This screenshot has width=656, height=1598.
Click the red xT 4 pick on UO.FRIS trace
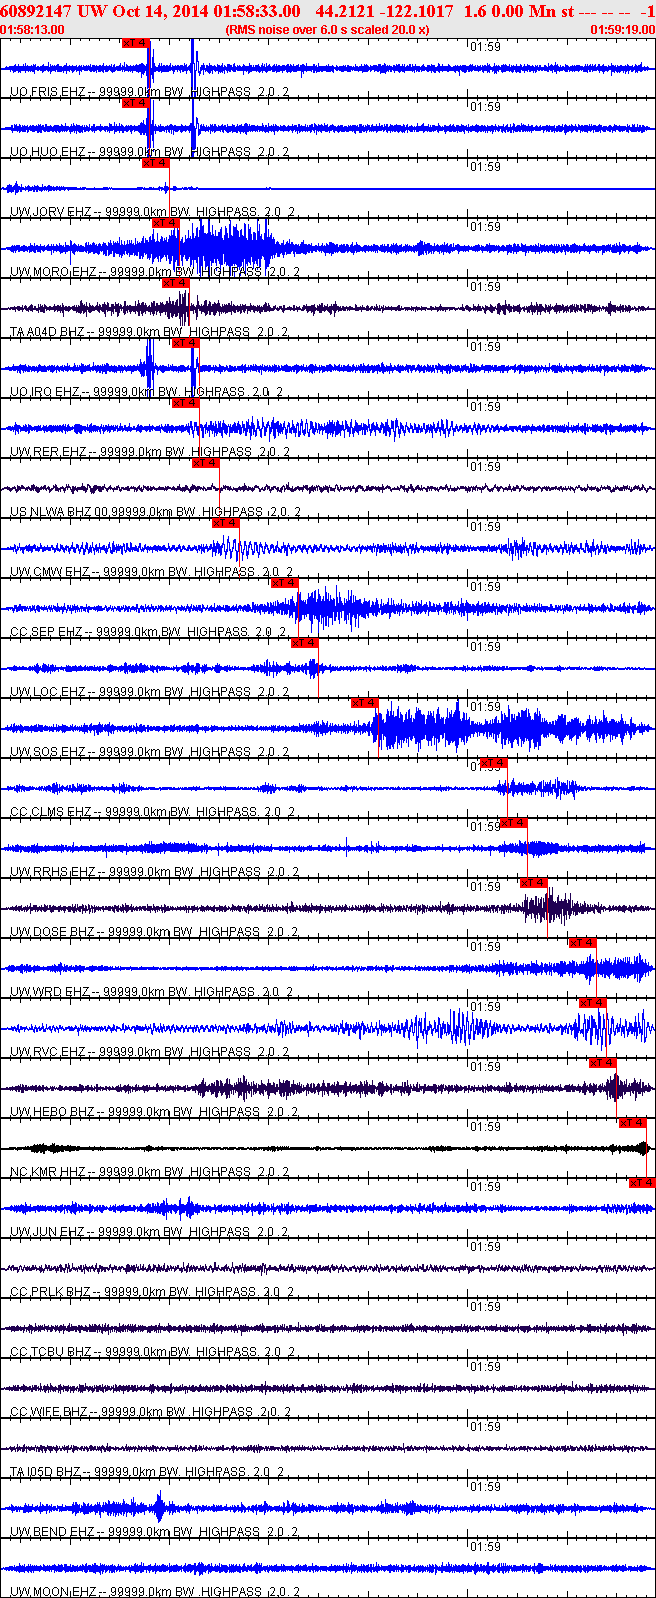pos(135,43)
